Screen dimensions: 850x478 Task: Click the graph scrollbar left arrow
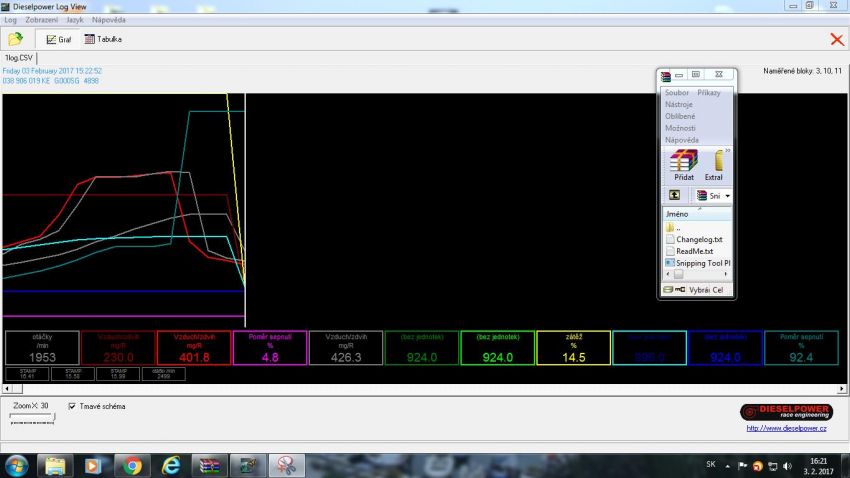[x=7, y=389]
